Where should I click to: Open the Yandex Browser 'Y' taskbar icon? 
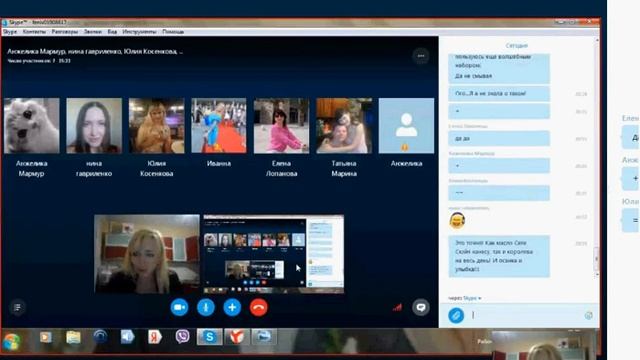point(237,337)
